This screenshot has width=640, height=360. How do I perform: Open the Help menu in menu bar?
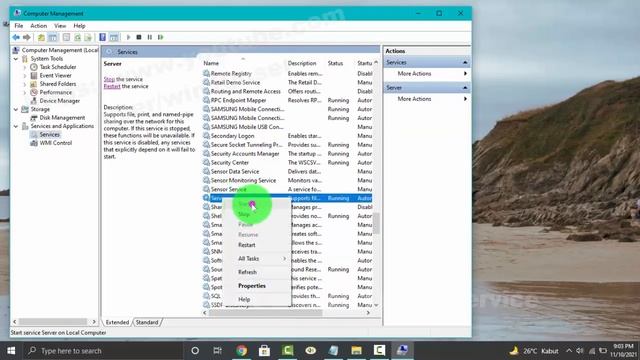click(79, 26)
